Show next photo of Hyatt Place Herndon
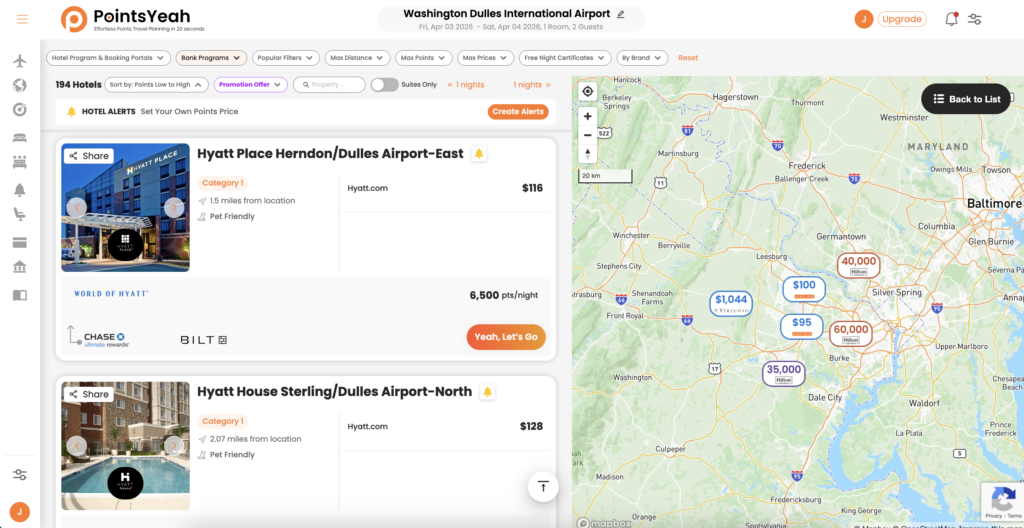The height and width of the screenshot is (528, 1024). click(174, 208)
